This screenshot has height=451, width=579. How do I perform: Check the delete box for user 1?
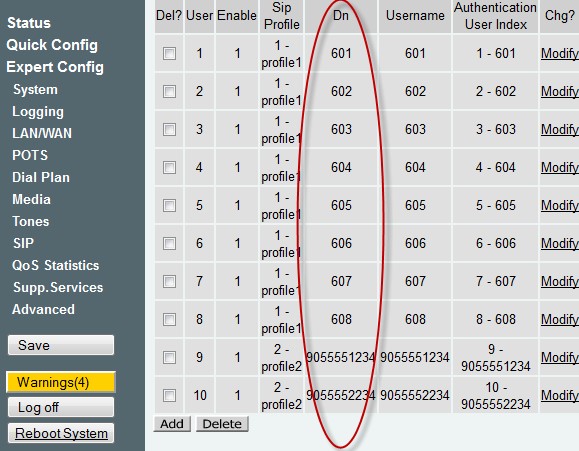pos(169,54)
